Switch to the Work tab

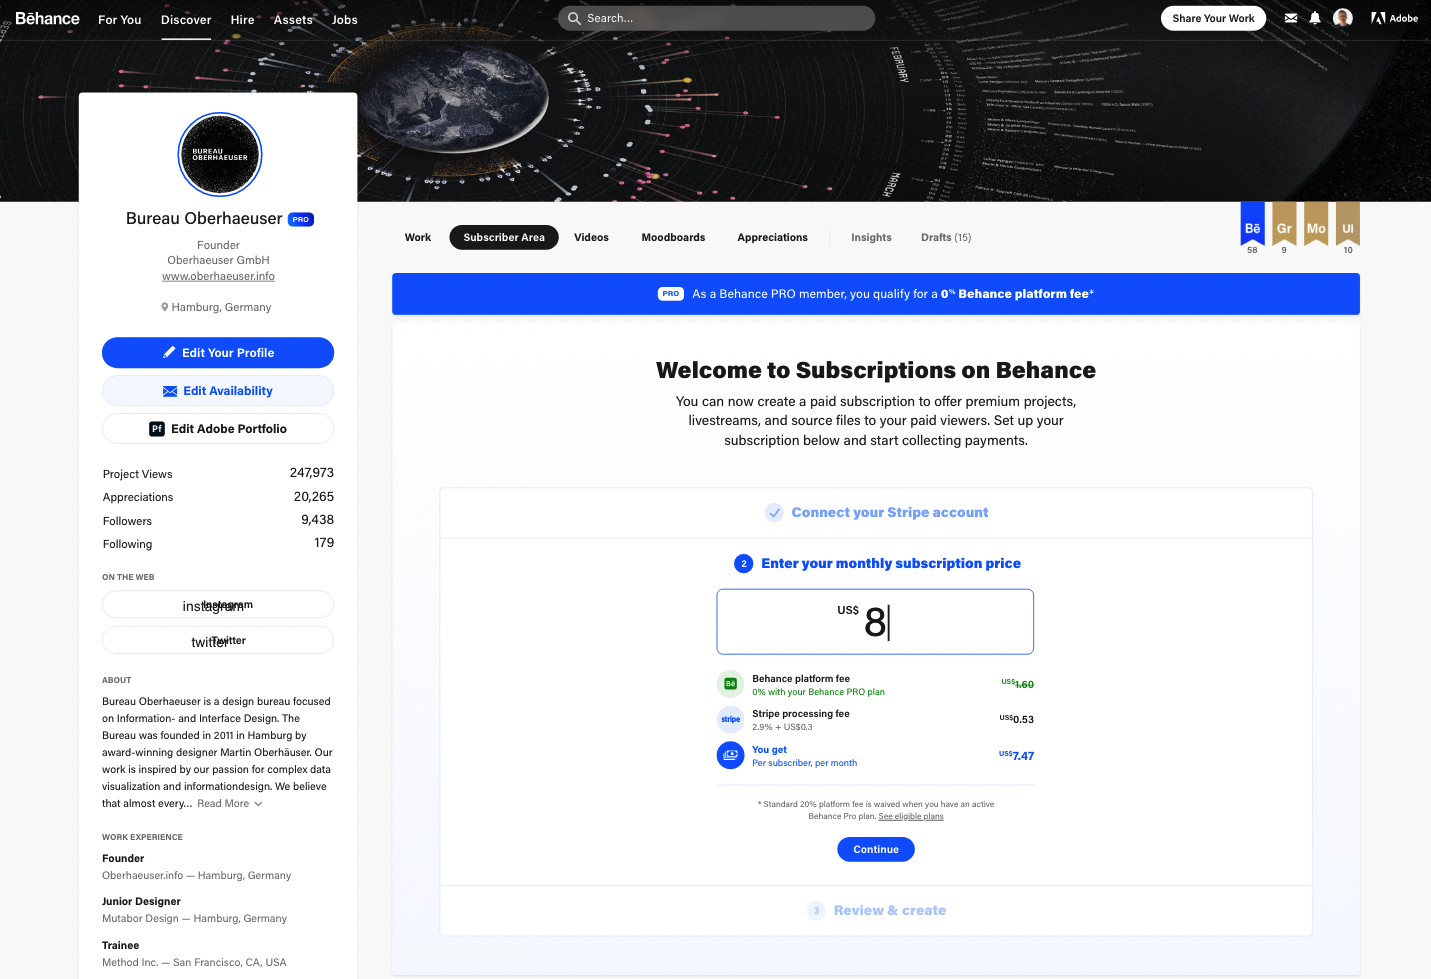418,238
